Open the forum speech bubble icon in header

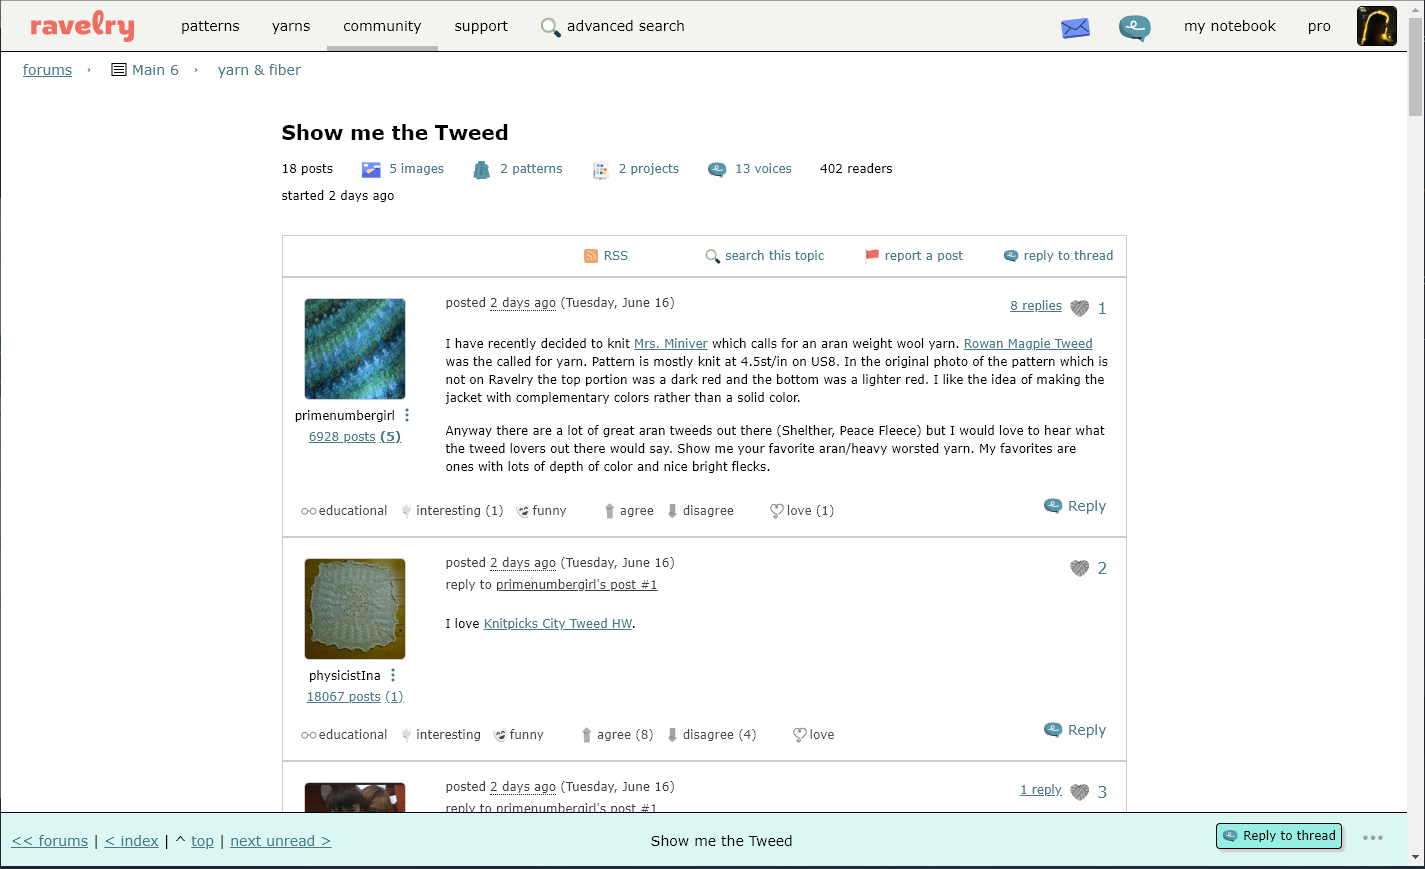[x=1134, y=27]
